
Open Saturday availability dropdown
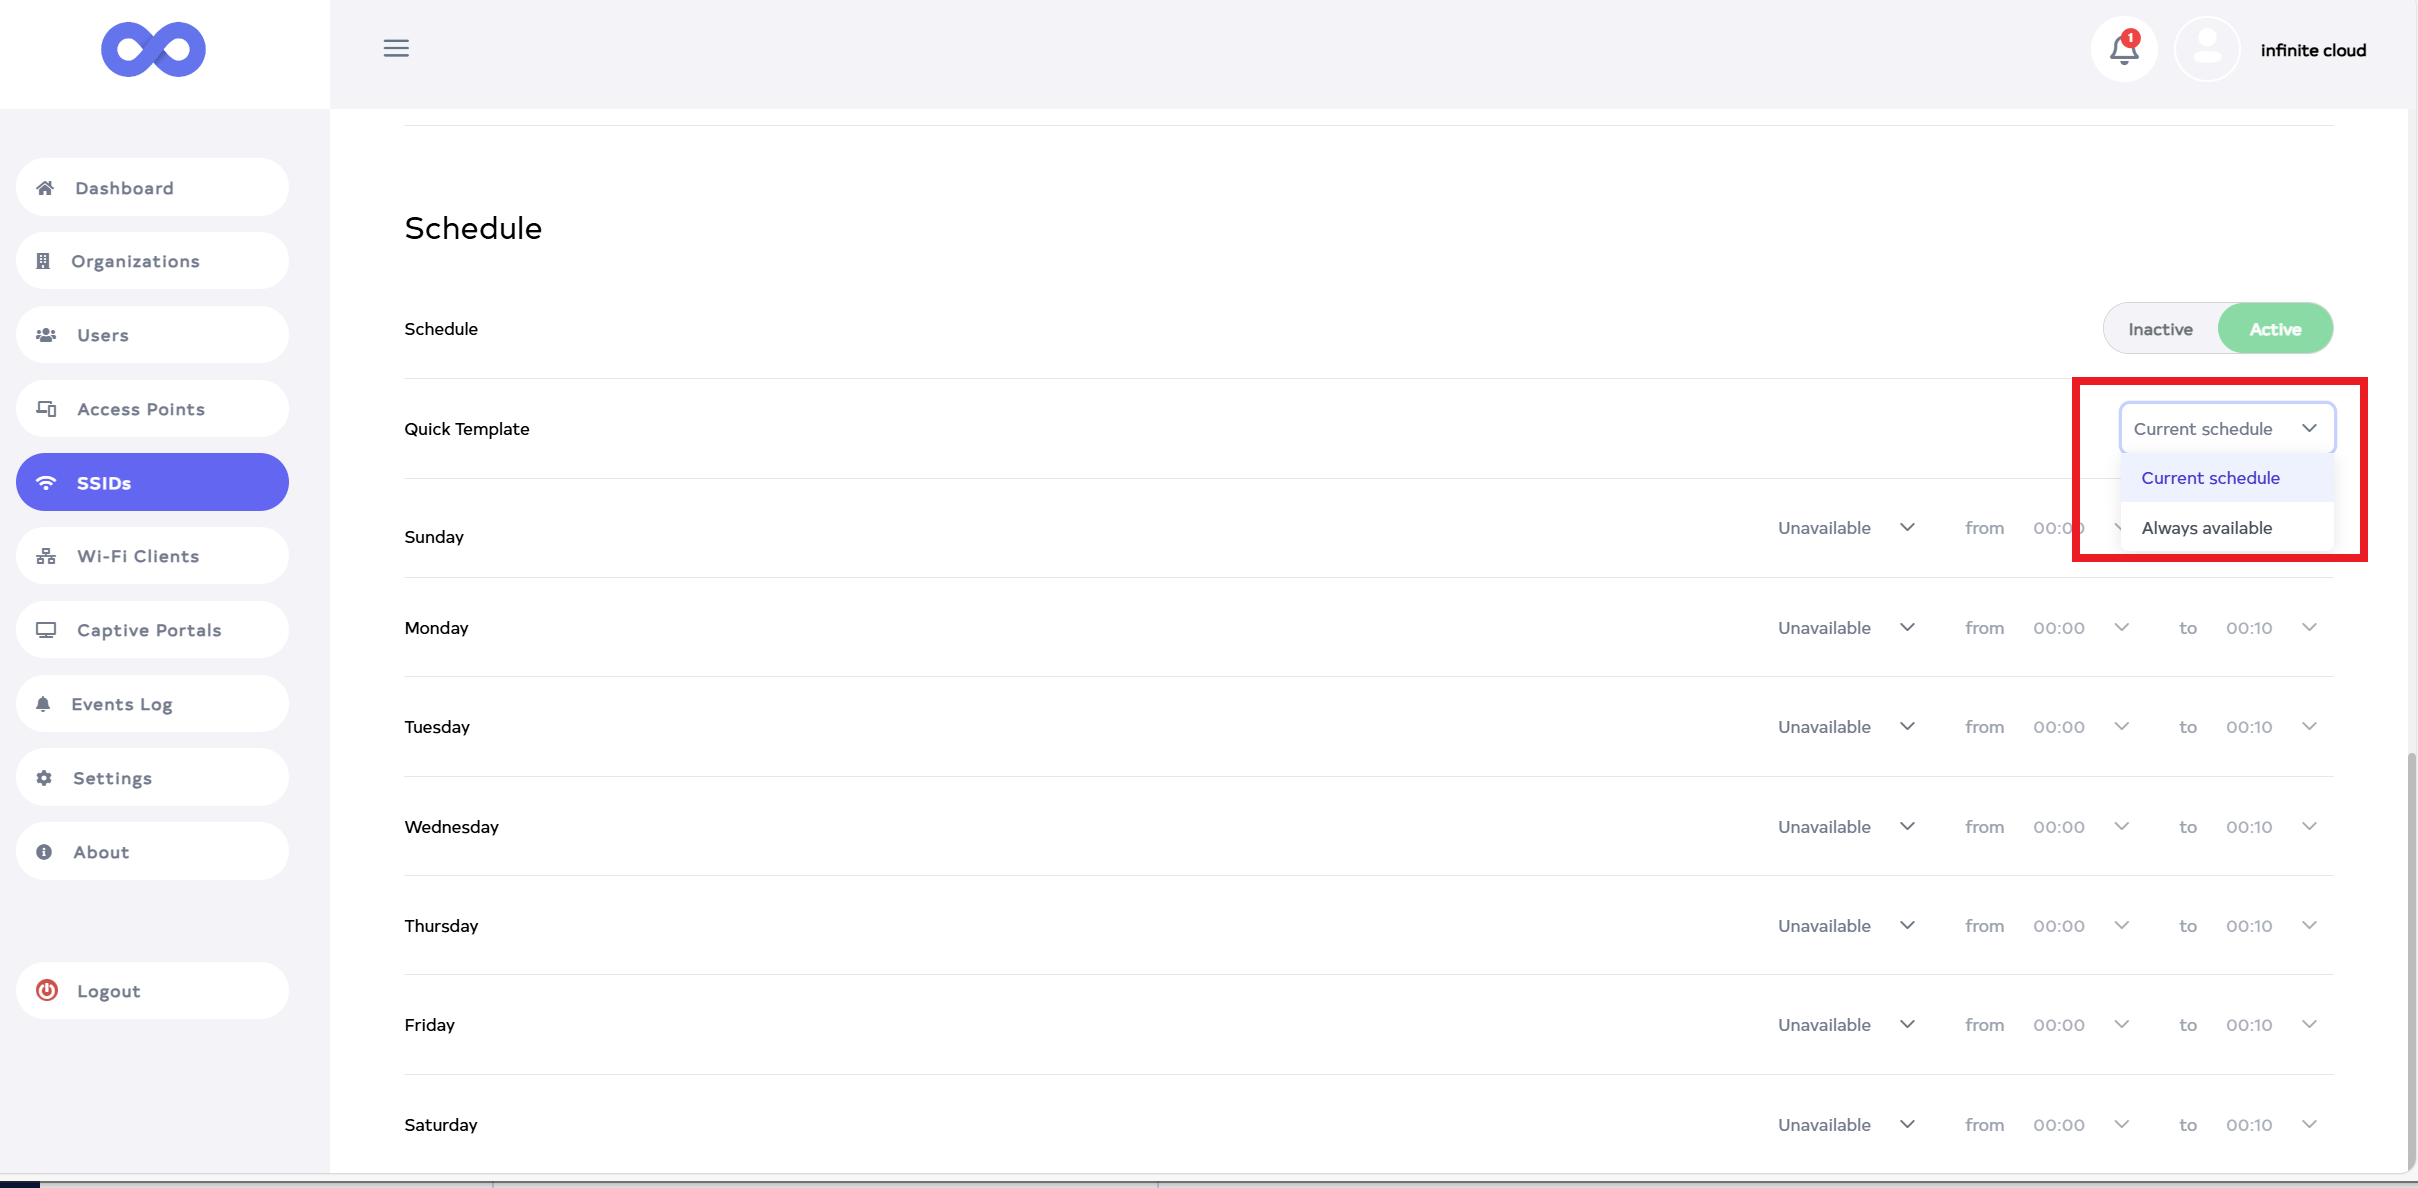(x=1845, y=1125)
